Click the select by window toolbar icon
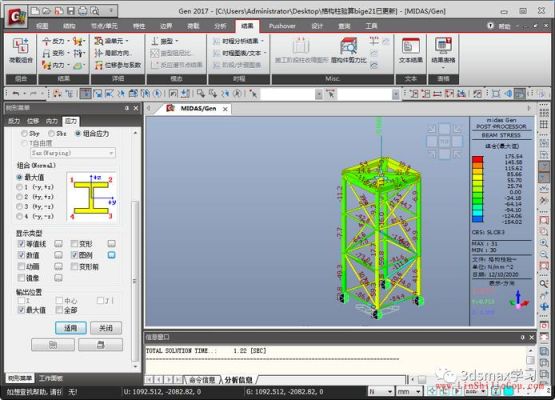555x400 pixels. [x=97, y=94]
